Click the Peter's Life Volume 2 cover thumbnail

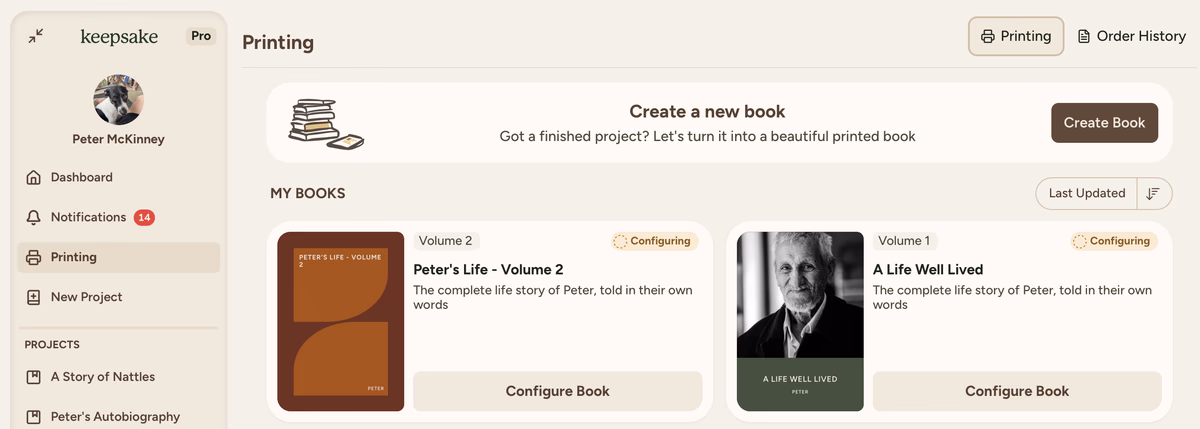tap(341, 321)
